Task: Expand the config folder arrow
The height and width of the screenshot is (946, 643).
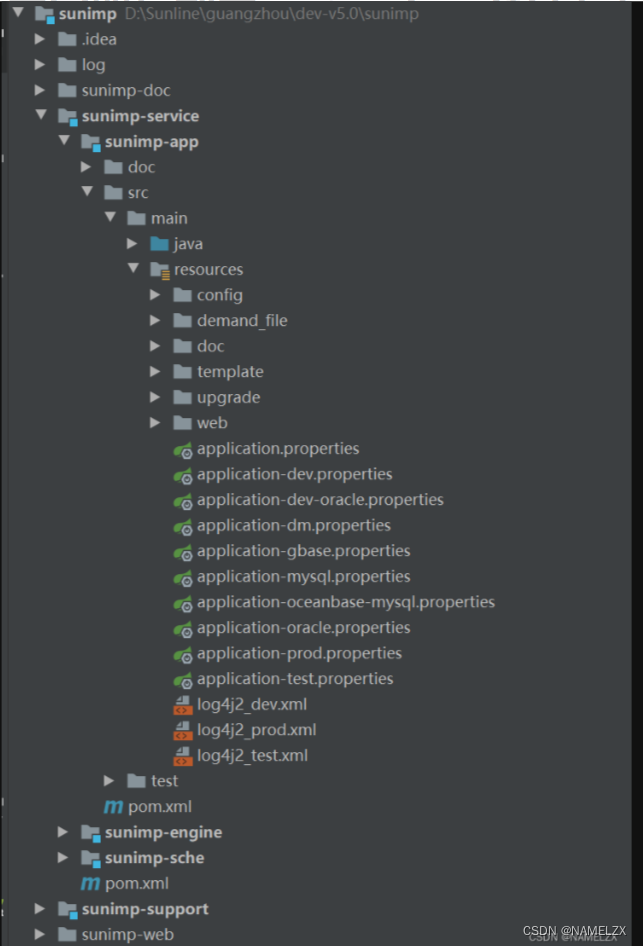Action: [x=155, y=295]
